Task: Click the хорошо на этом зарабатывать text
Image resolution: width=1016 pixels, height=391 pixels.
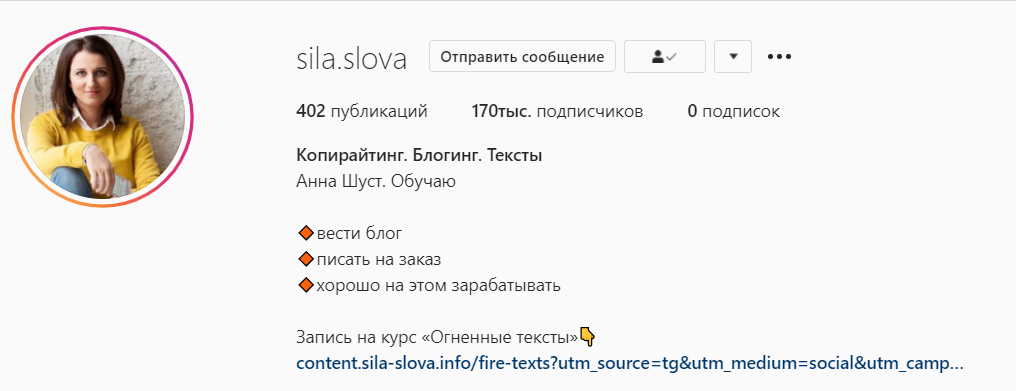Action: click(x=438, y=286)
